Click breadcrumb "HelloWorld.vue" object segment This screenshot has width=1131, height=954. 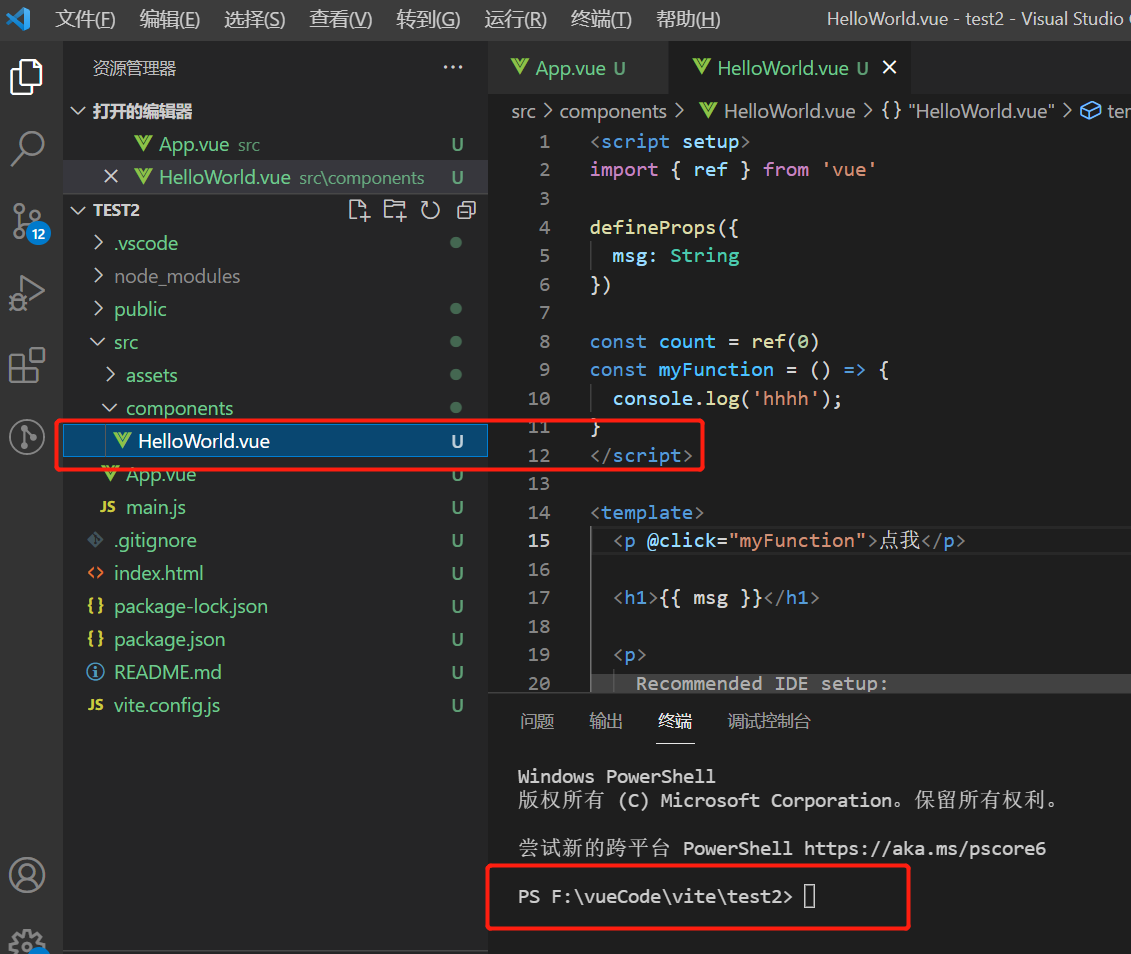pos(968,111)
